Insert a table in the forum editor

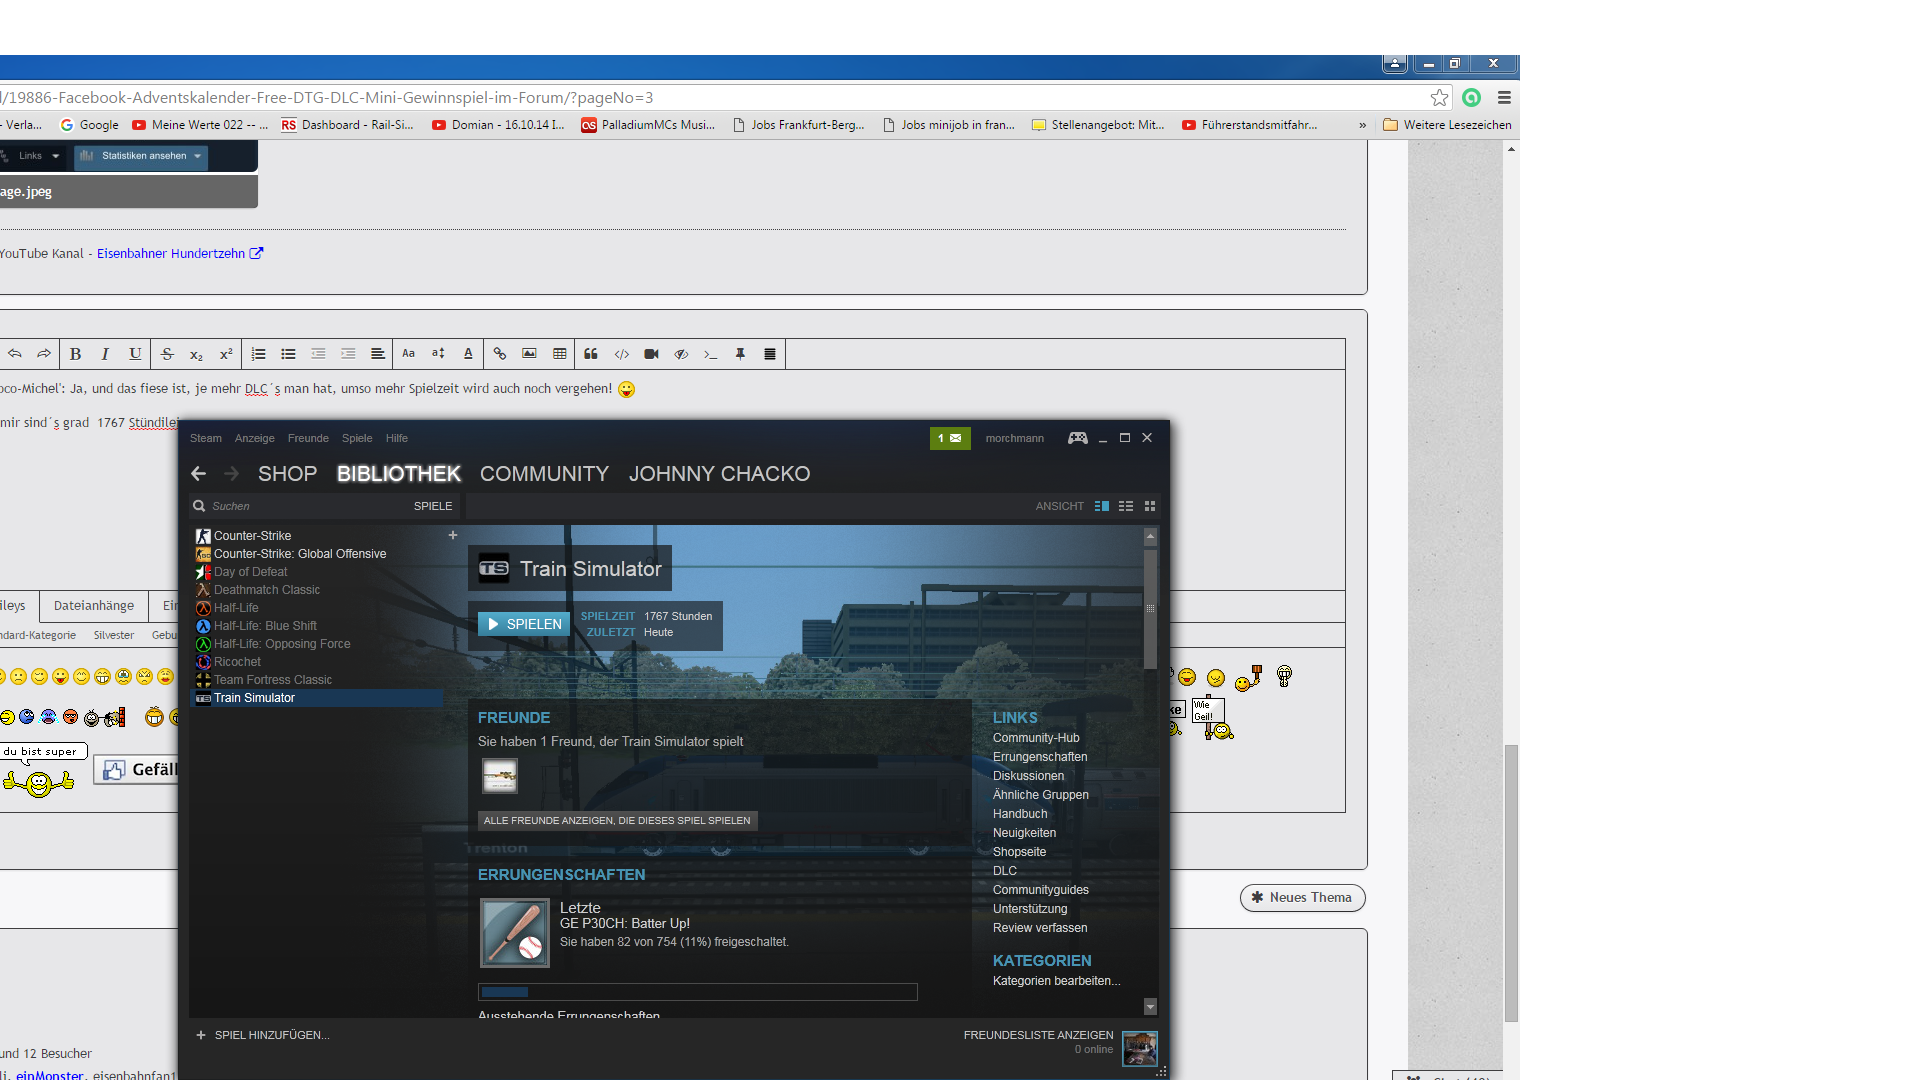[x=560, y=354]
